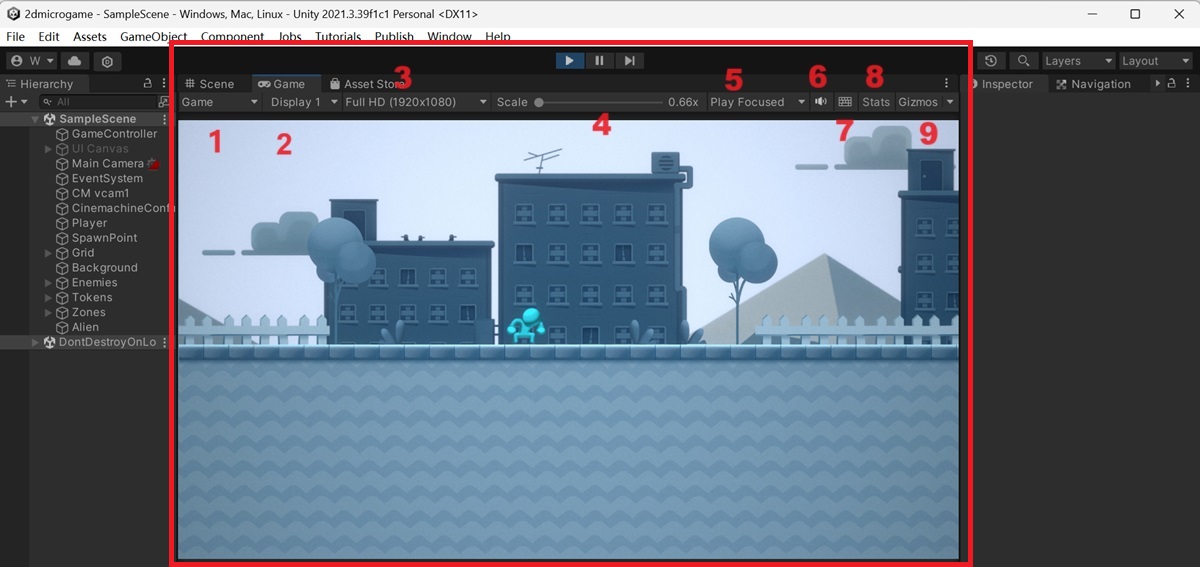Open SampleScene's kebab menu
The image size is (1200, 567).
tap(164, 119)
